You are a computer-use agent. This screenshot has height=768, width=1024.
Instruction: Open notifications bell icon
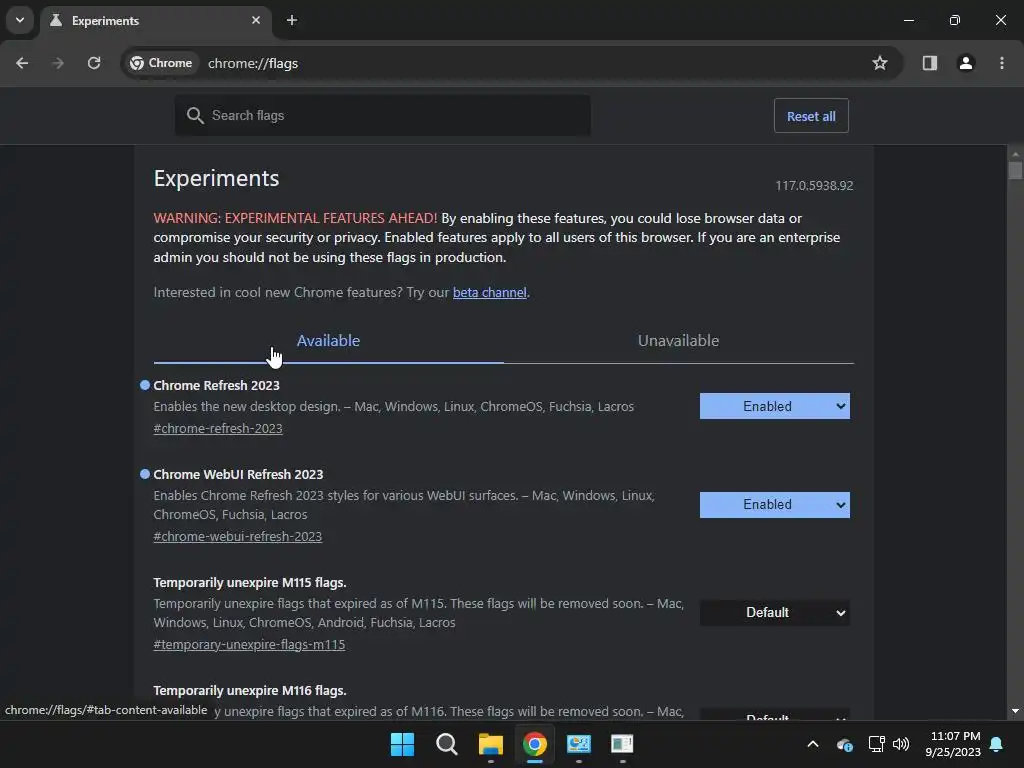coord(997,744)
